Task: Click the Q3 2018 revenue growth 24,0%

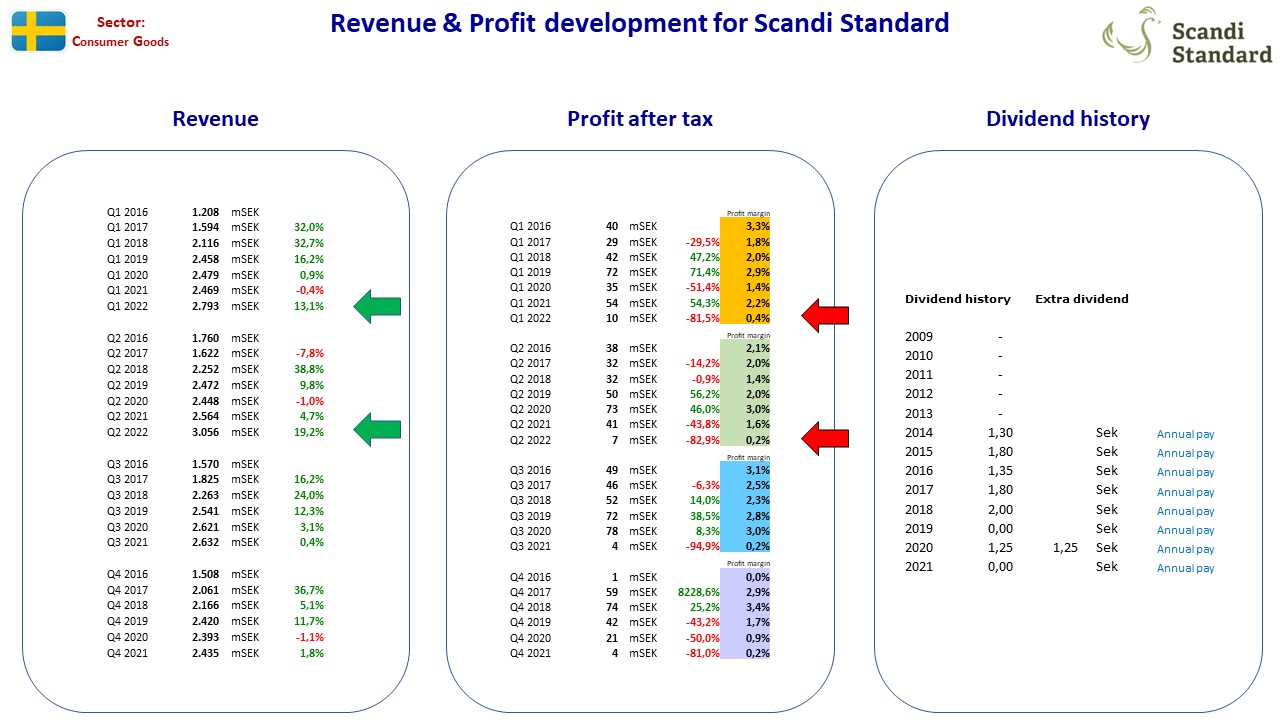Action: (x=309, y=495)
